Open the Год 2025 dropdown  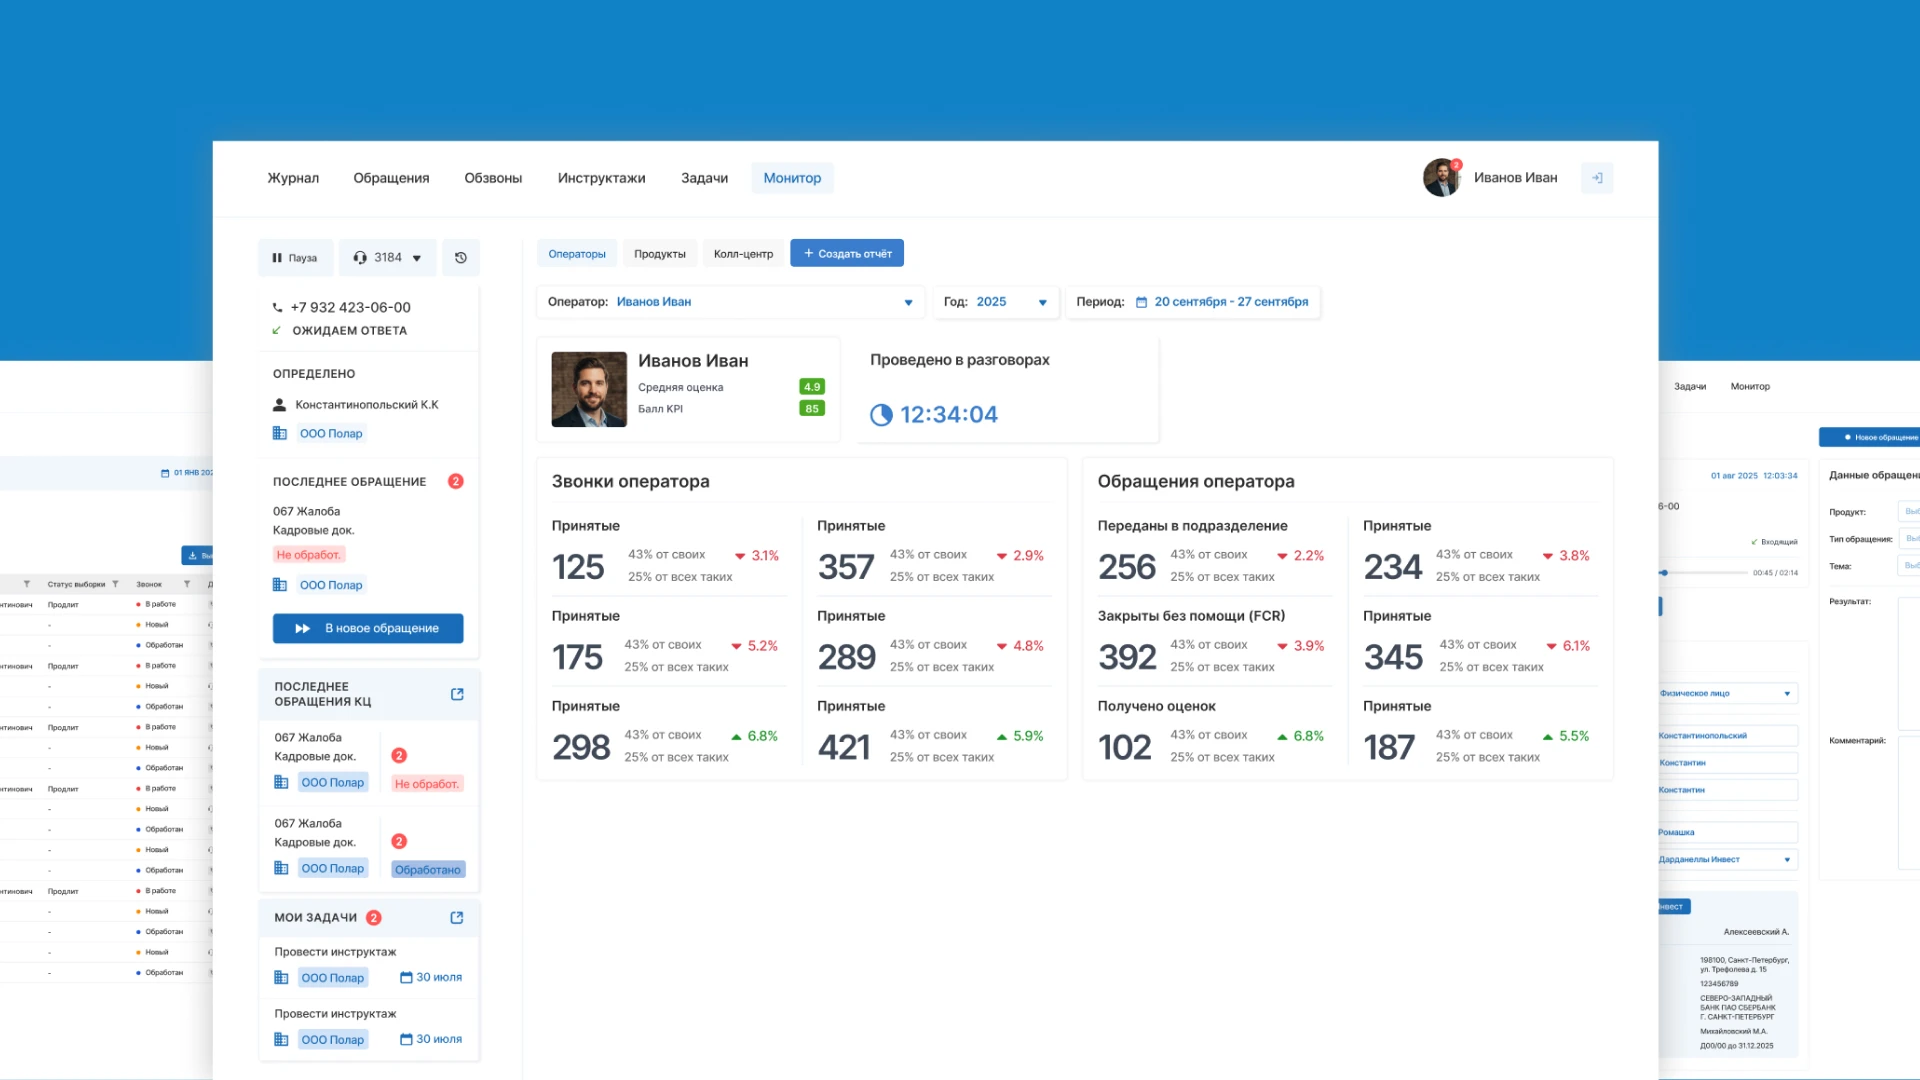pos(995,302)
